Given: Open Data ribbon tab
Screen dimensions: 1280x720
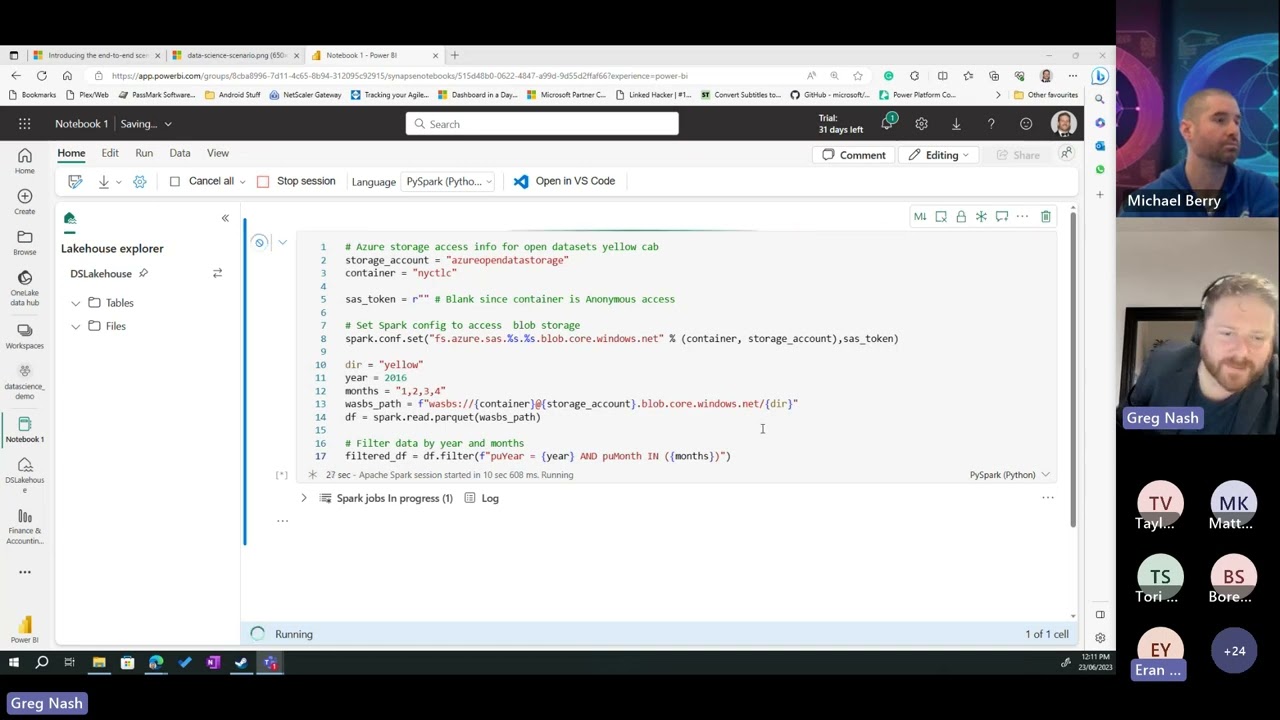Looking at the screenshot, I should click(x=180, y=153).
